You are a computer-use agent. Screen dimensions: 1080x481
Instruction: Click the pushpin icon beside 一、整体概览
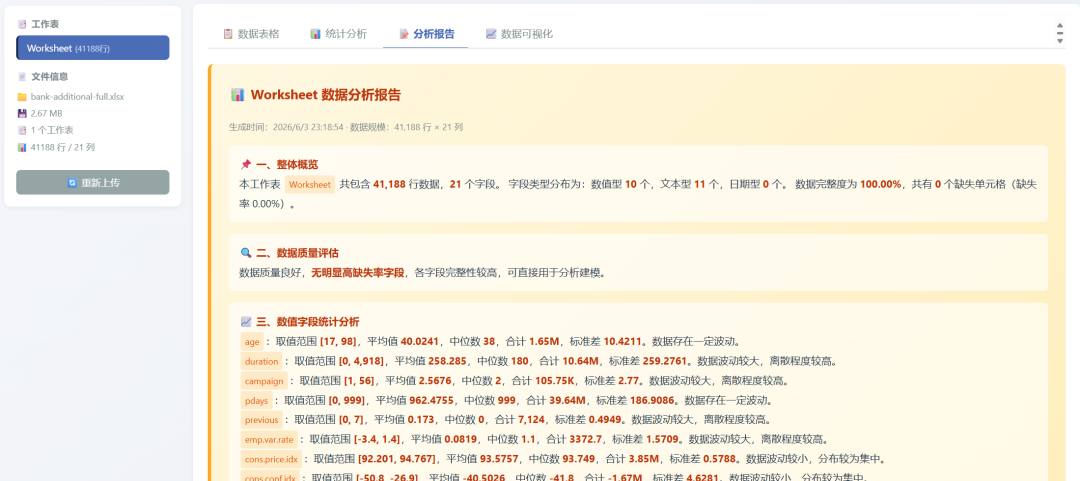pos(245,165)
